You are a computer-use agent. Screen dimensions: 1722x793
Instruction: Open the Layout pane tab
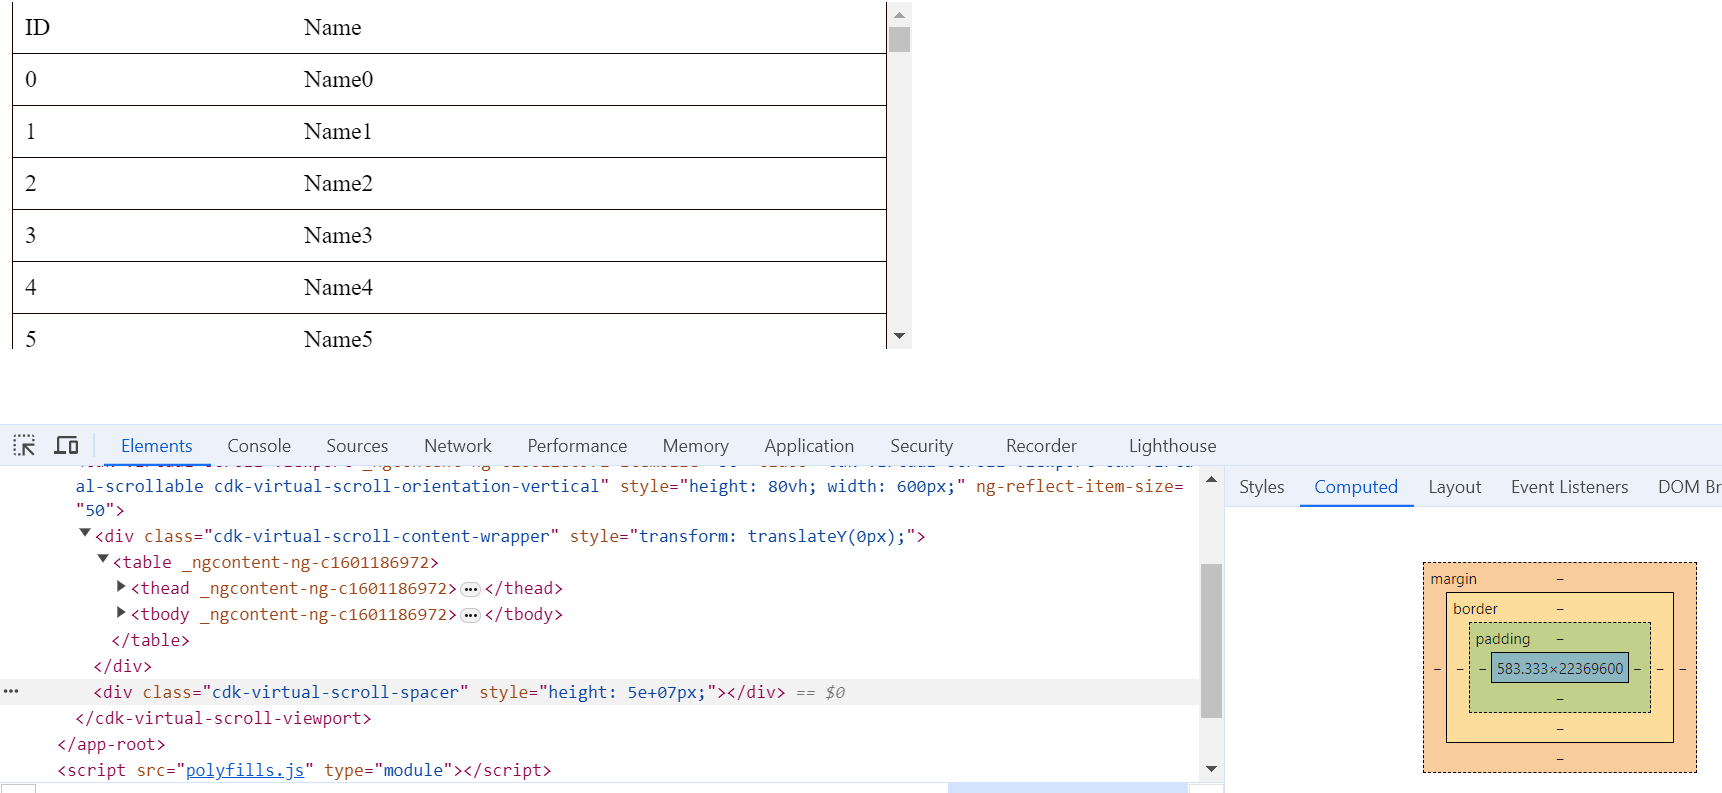pos(1454,487)
